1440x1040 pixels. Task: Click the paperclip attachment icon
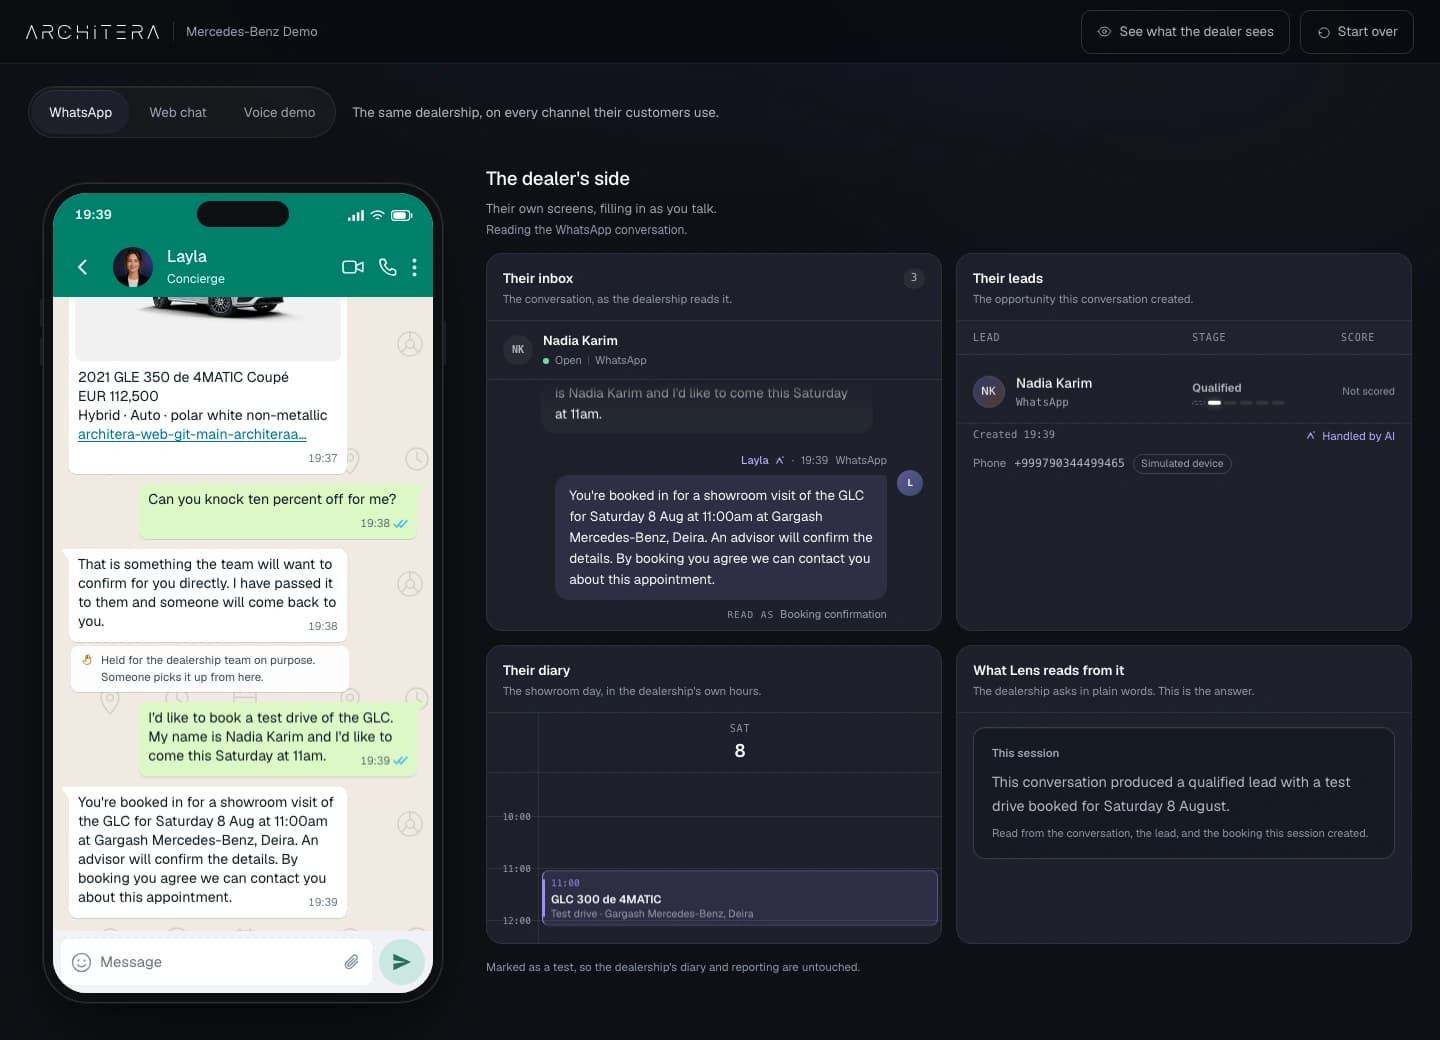click(x=351, y=962)
